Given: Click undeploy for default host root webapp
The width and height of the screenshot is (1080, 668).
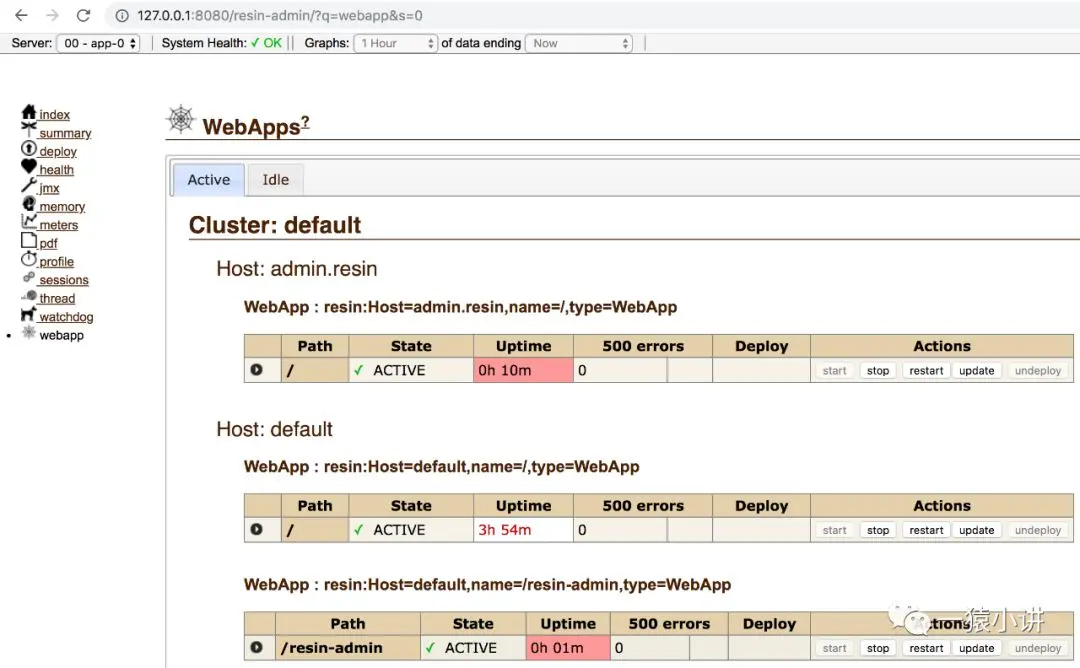Looking at the screenshot, I should (x=1037, y=530).
